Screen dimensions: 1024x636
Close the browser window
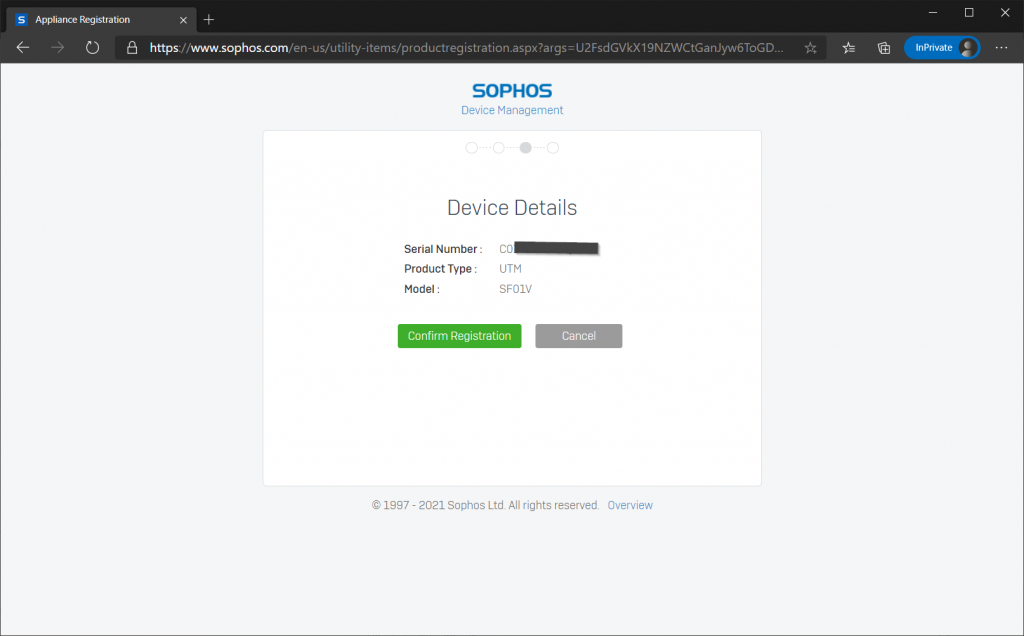pyautogui.click(x=1005, y=12)
